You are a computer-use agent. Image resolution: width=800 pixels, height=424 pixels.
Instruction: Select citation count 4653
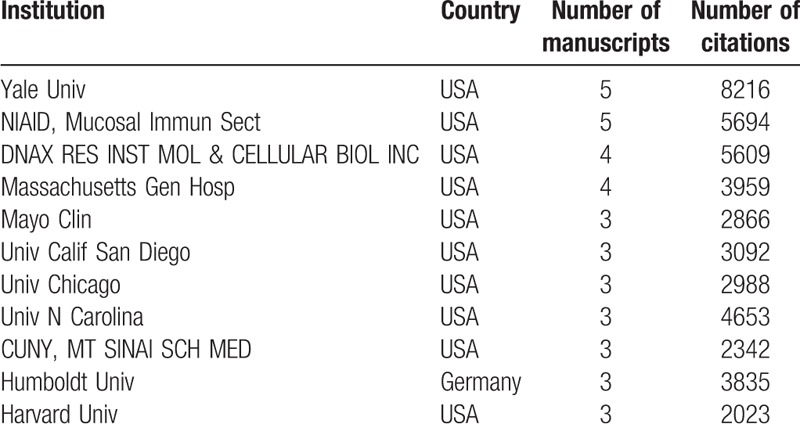[745, 317]
